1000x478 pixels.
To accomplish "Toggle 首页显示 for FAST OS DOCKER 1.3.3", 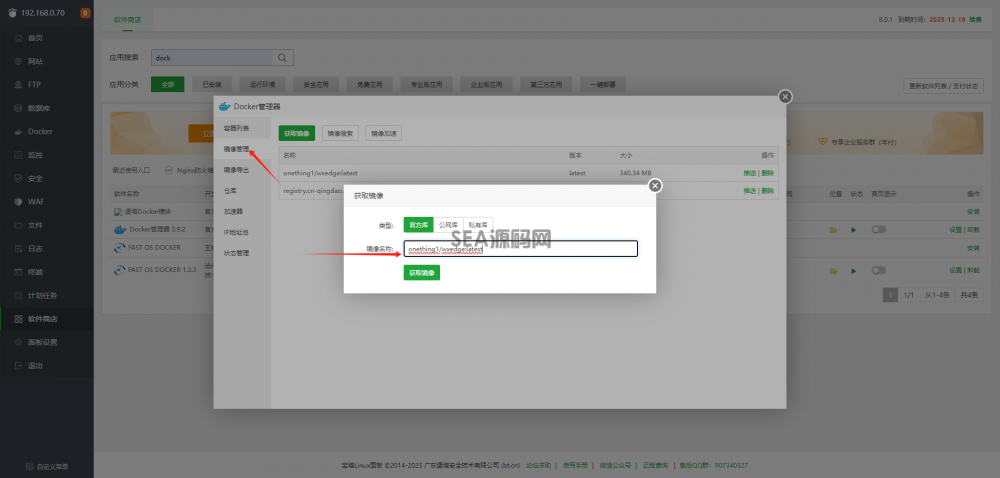I will pos(879,270).
